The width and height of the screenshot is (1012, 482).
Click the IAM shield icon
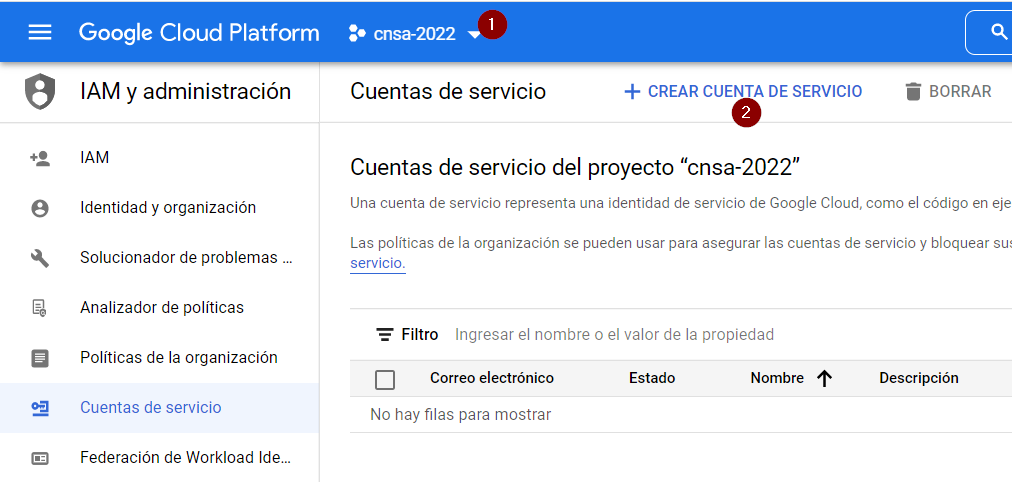tap(40, 92)
